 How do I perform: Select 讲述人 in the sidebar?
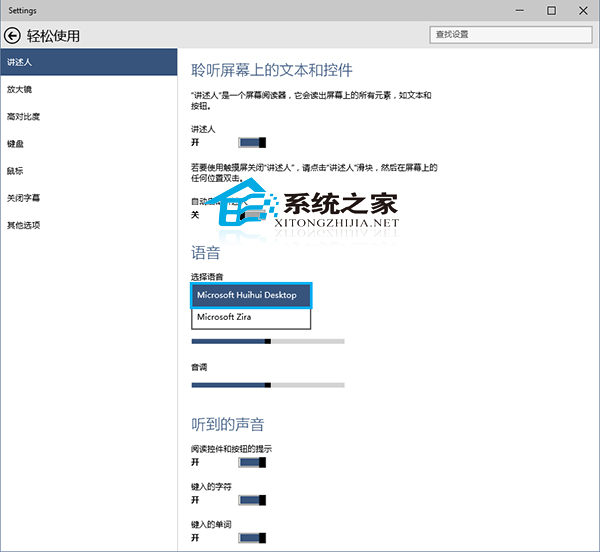coord(89,62)
